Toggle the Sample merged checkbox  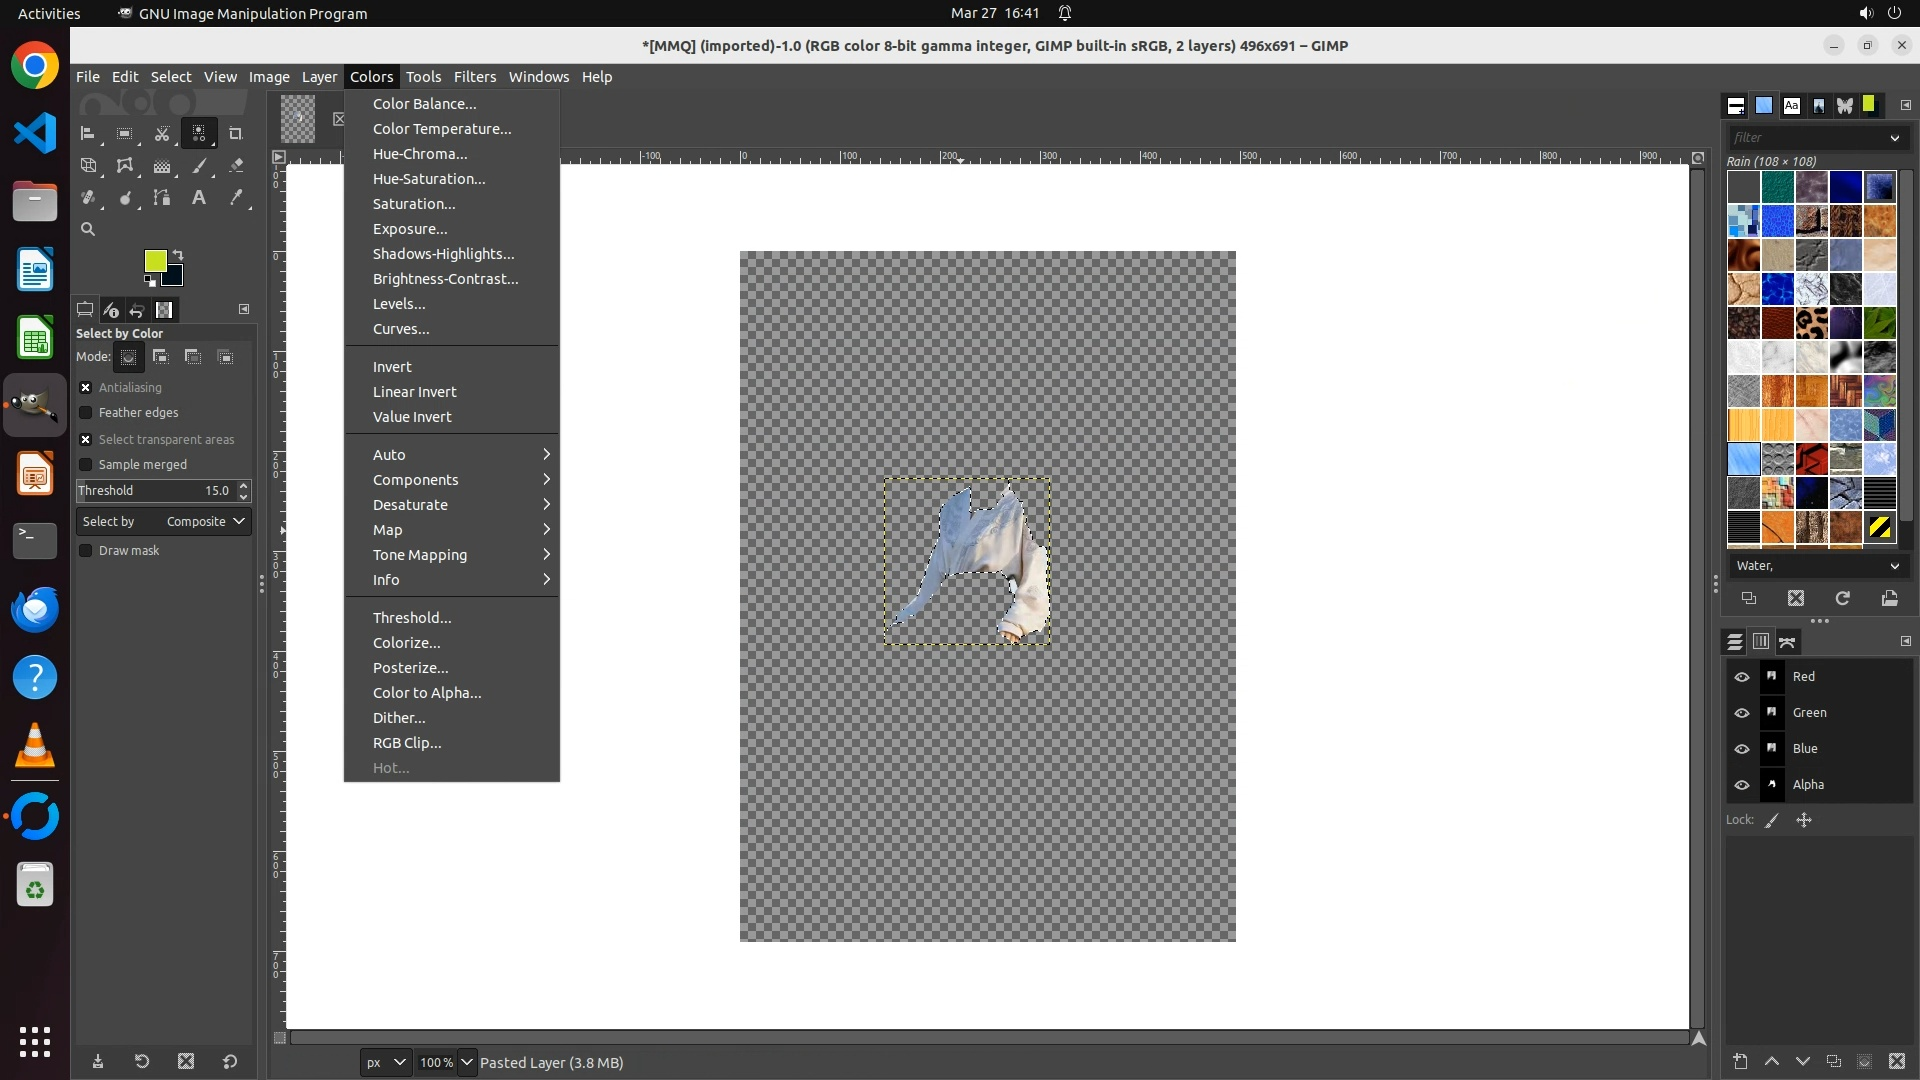point(86,465)
